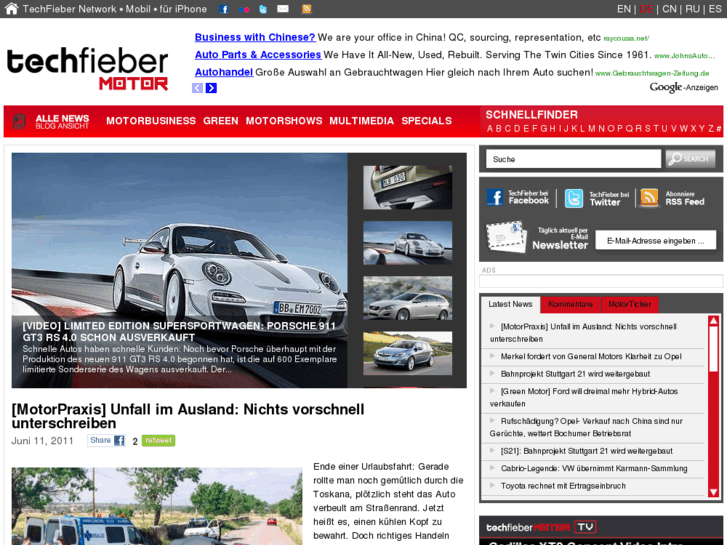
Task: Open the Motorbusiness menu
Action: coord(151,121)
